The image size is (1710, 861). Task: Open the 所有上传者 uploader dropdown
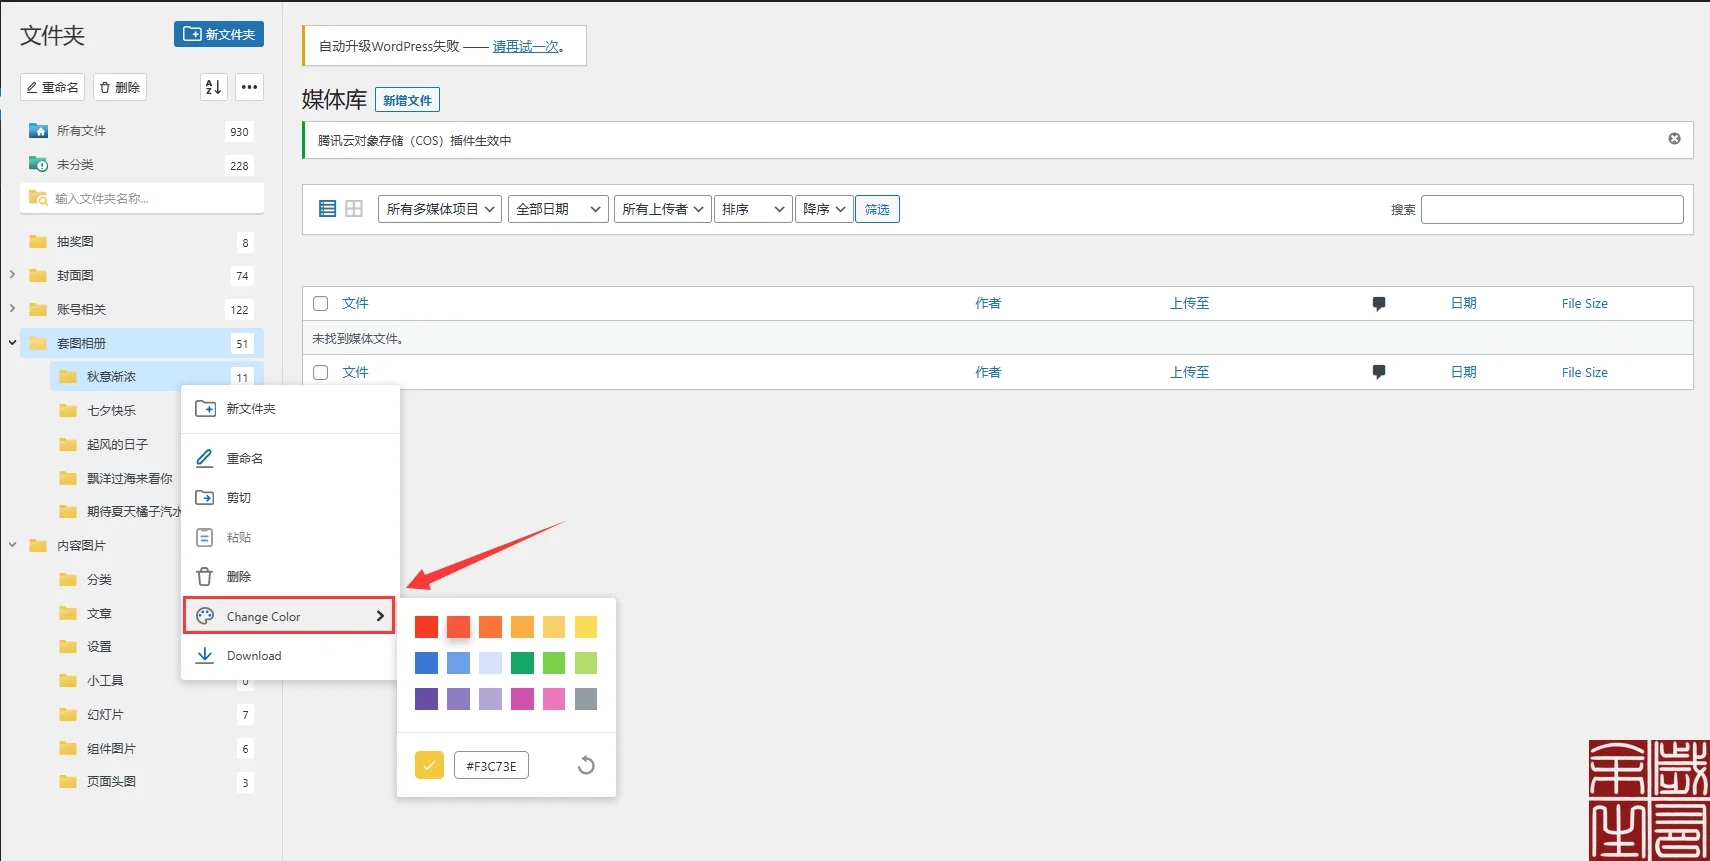click(x=663, y=209)
